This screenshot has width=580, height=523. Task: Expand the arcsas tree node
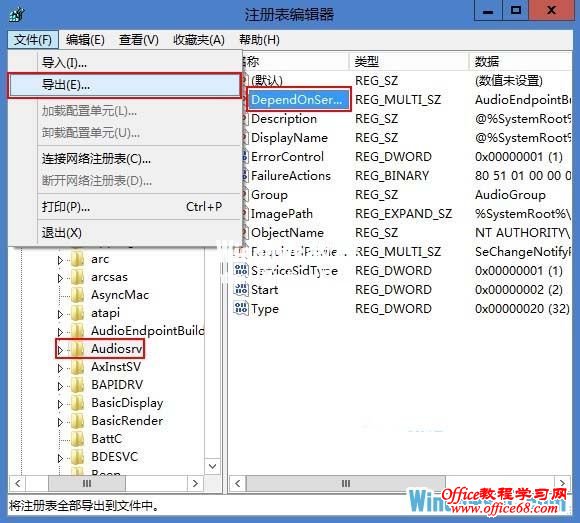tap(60, 278)
